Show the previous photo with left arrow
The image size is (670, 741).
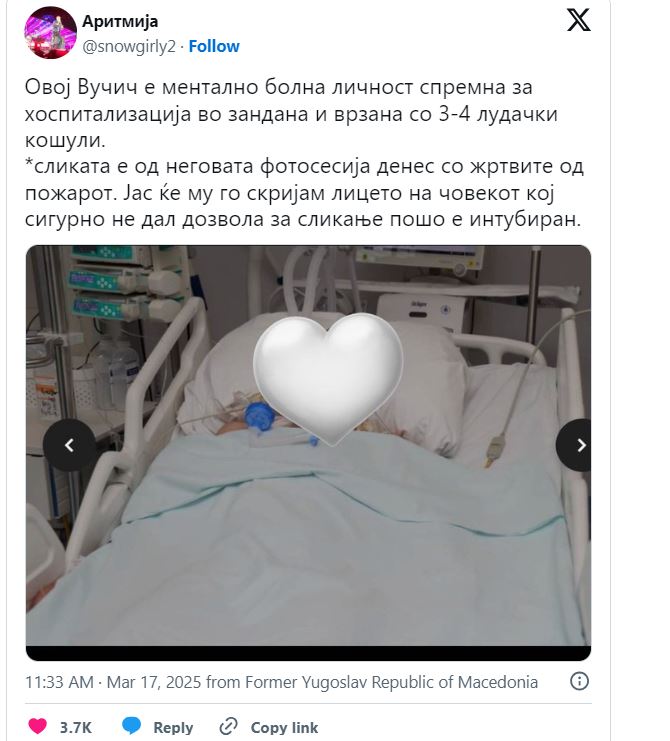click(69, 445)
